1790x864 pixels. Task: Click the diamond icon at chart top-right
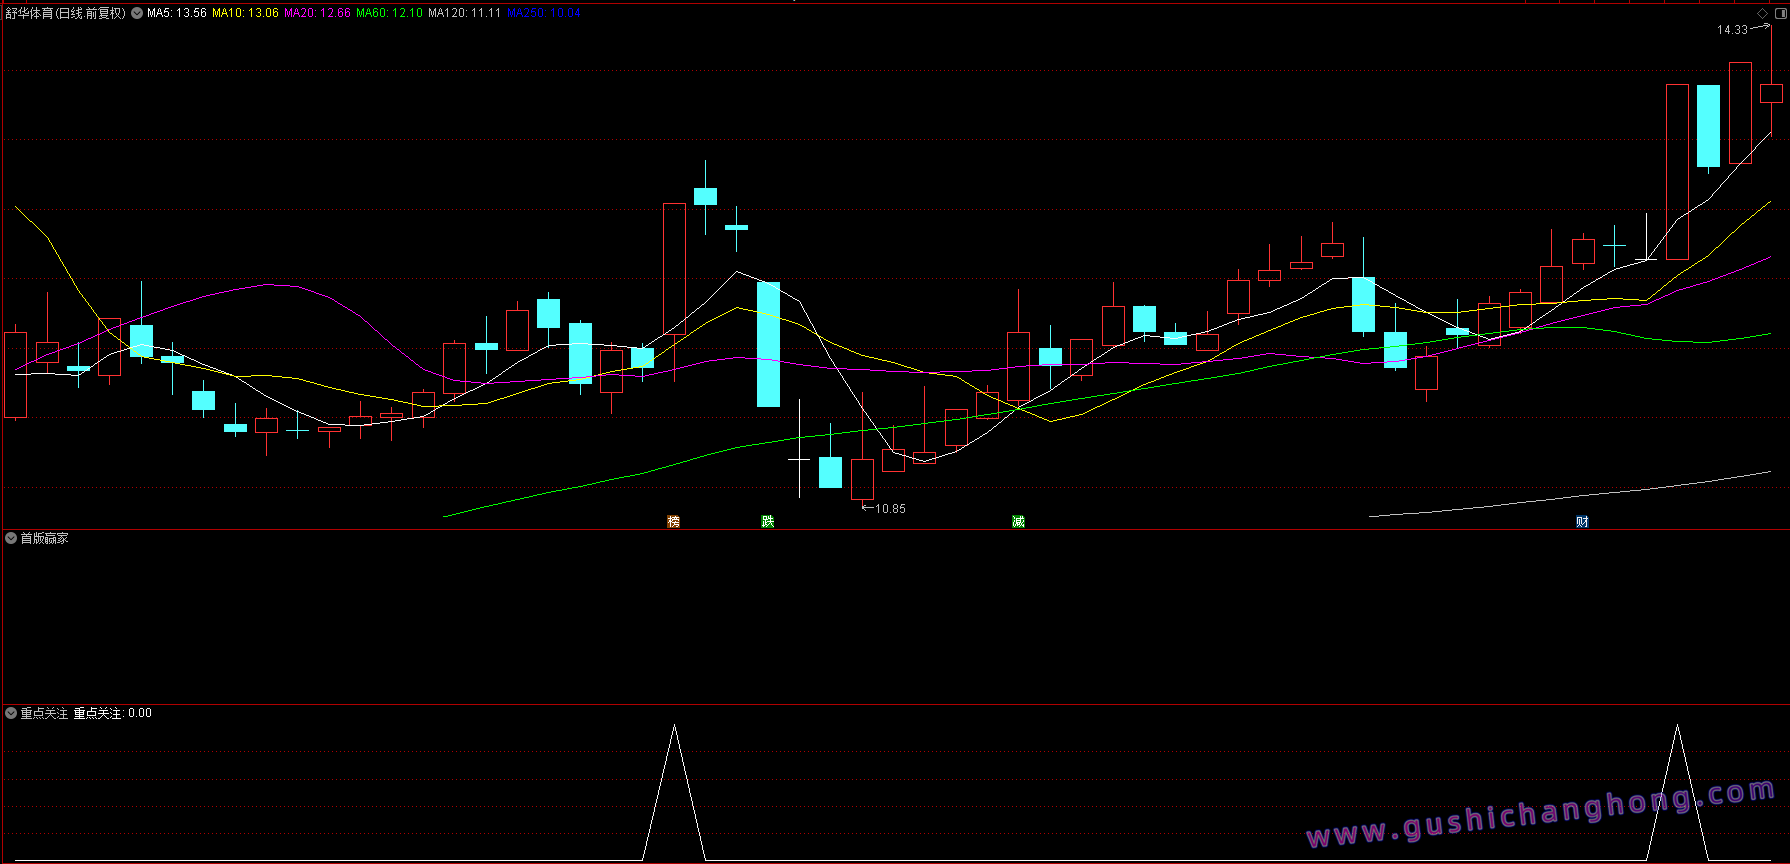pos(1762,13)
